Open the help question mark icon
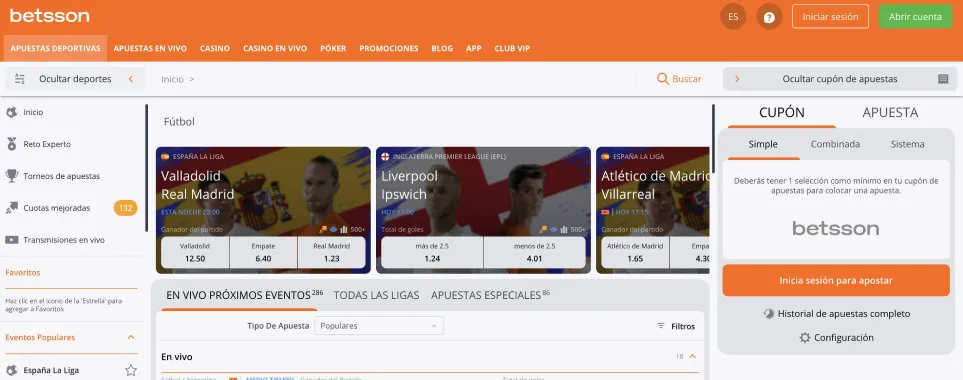The height and width of the screenshot is (380, 963). pyautogui.click(x=769, y=17)
